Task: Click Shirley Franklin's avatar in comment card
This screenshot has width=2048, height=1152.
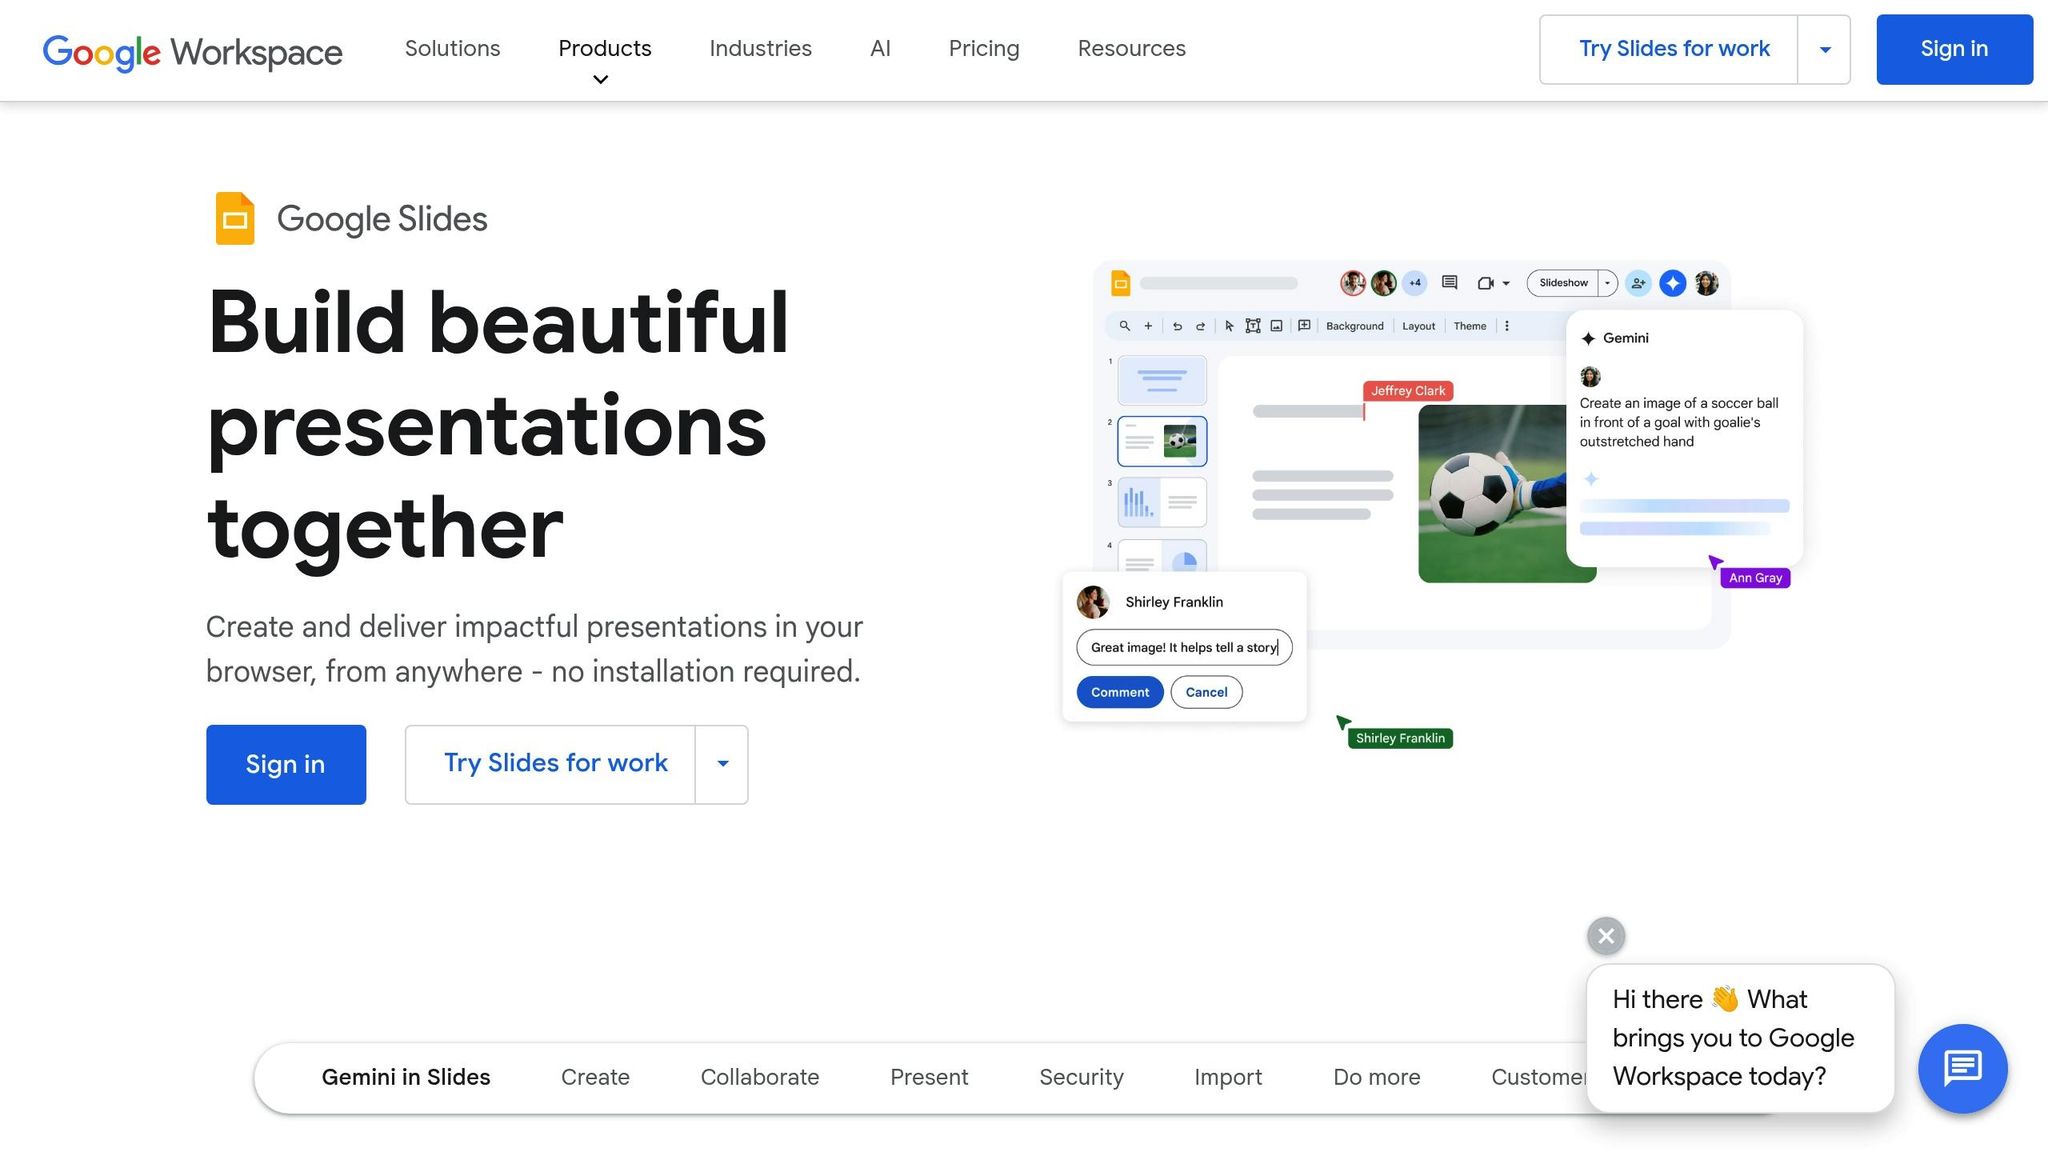Action: coord(1093,602)
